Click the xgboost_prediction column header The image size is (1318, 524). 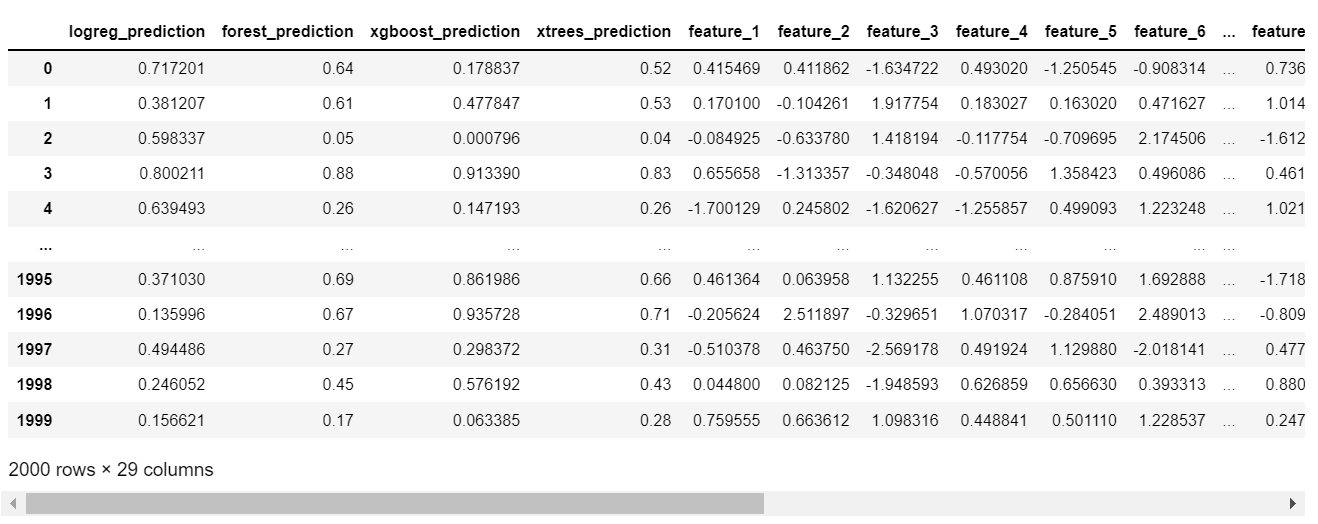(445, 31)
